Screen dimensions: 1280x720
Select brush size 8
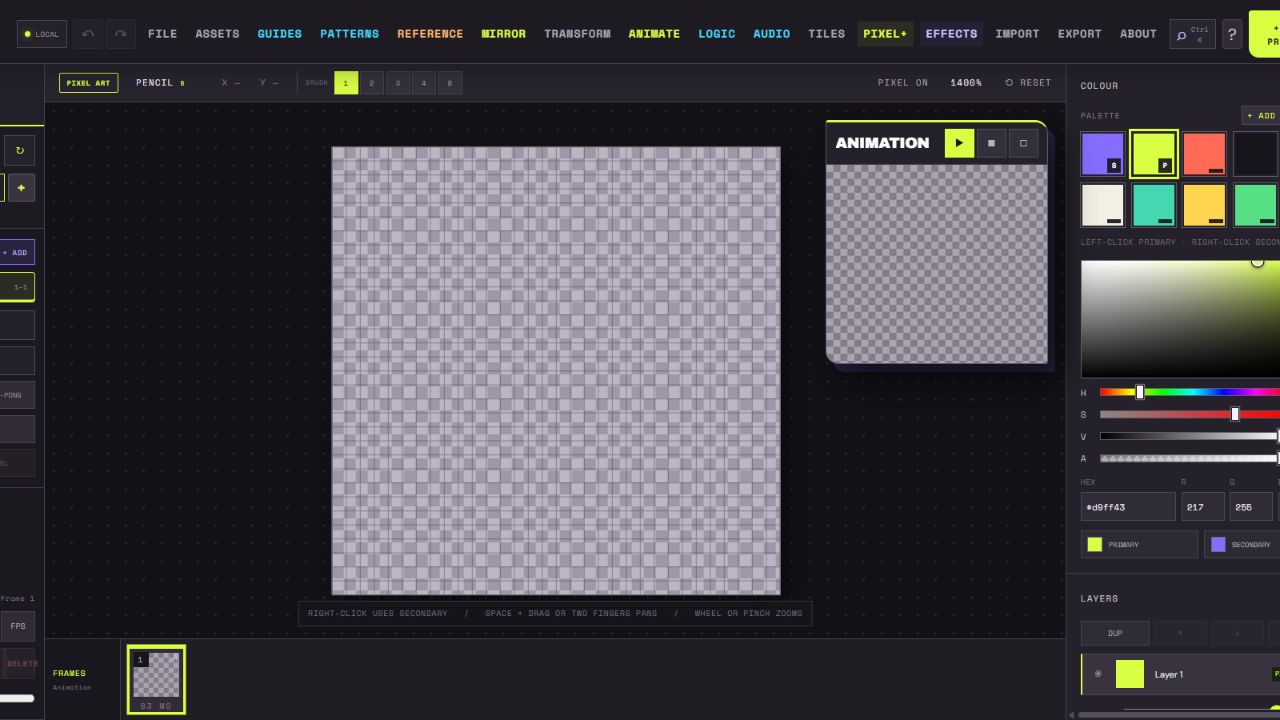point(450,83)
